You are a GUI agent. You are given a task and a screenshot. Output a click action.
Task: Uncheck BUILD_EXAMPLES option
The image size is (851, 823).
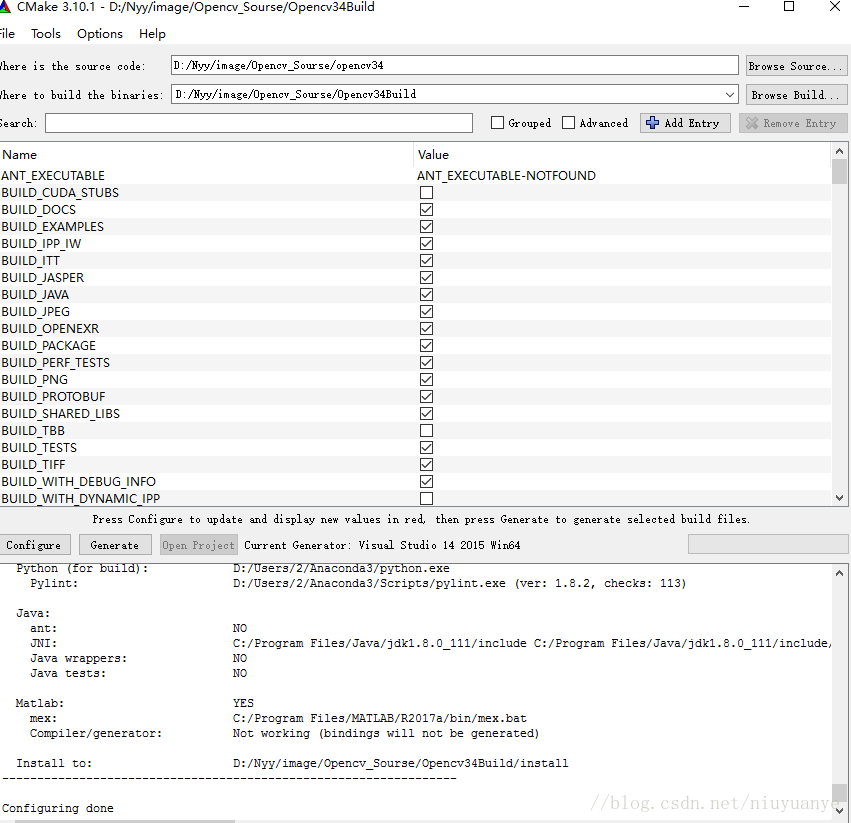[x=427, y=226]
